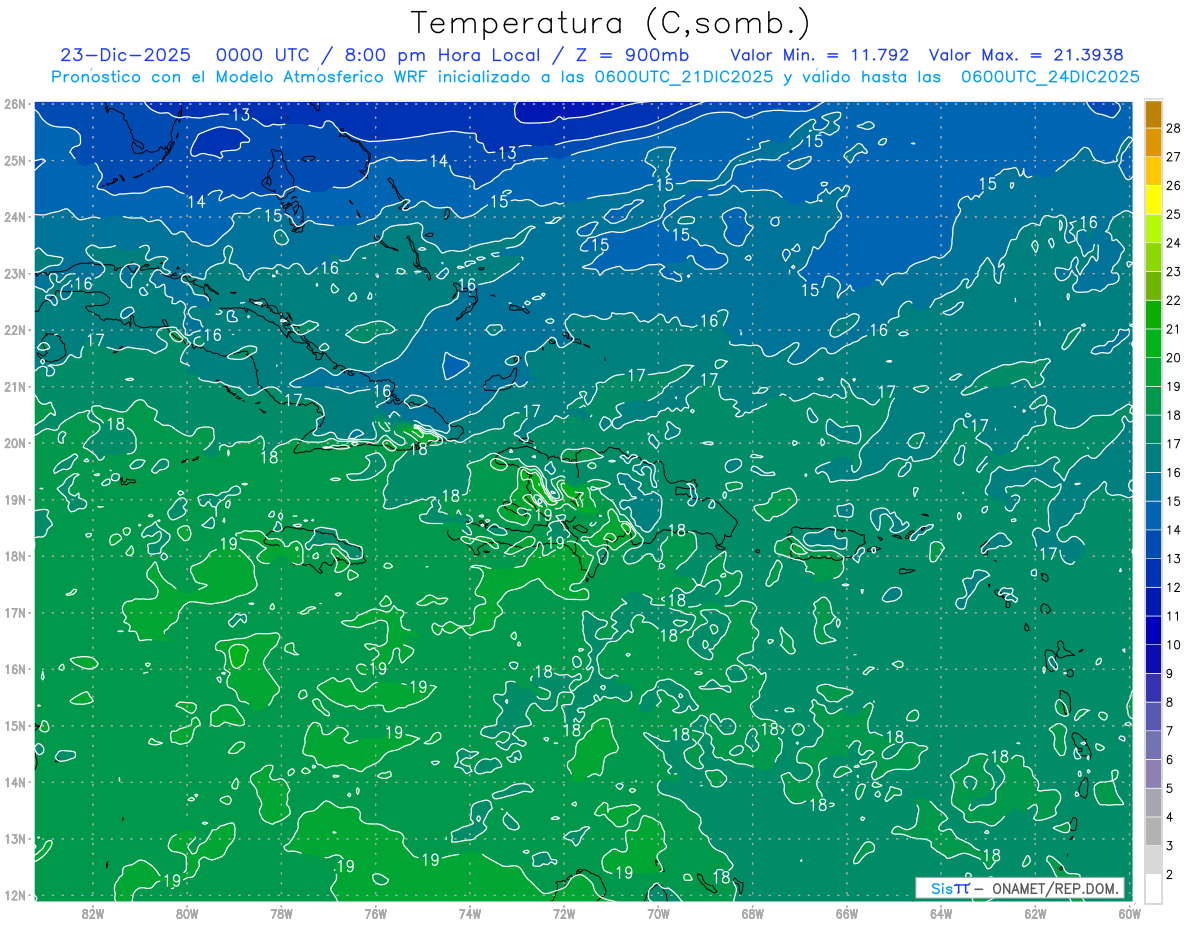Image resolution: width=1200 pixels, height=927 pixels.
Task: Click valid-until time '0600UTC_24DIC2025'
Action: (1050, 76)
